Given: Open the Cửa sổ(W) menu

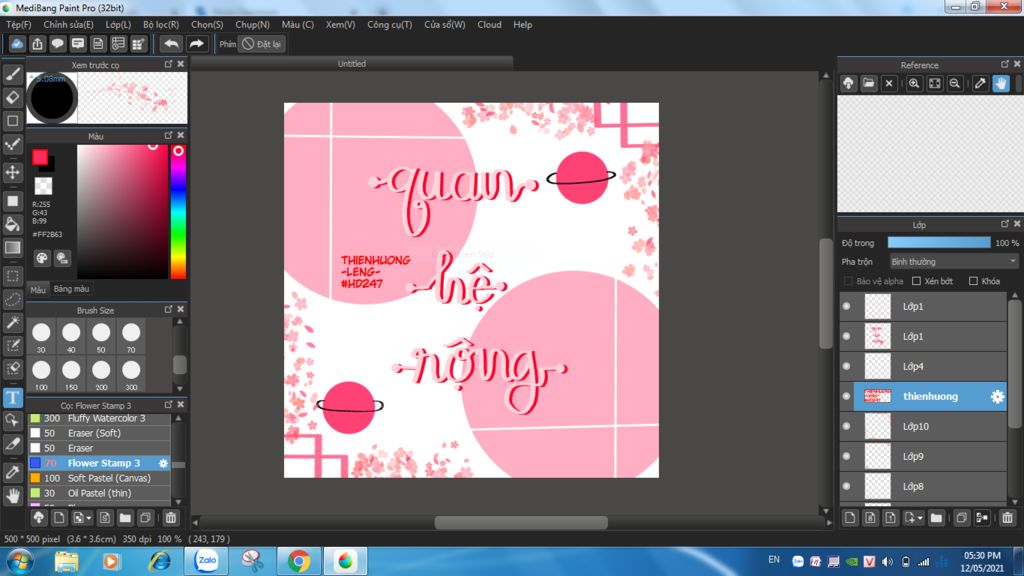Looking at the screenshot, I should pos(445,25).
